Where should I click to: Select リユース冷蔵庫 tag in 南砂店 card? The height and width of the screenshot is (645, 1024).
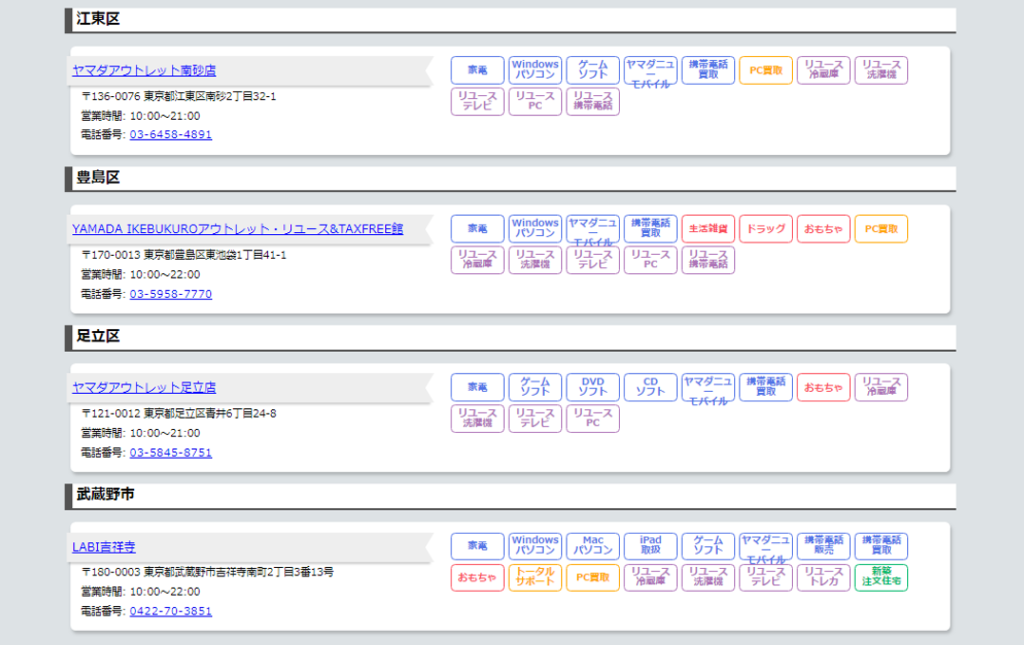pos(824,70)
